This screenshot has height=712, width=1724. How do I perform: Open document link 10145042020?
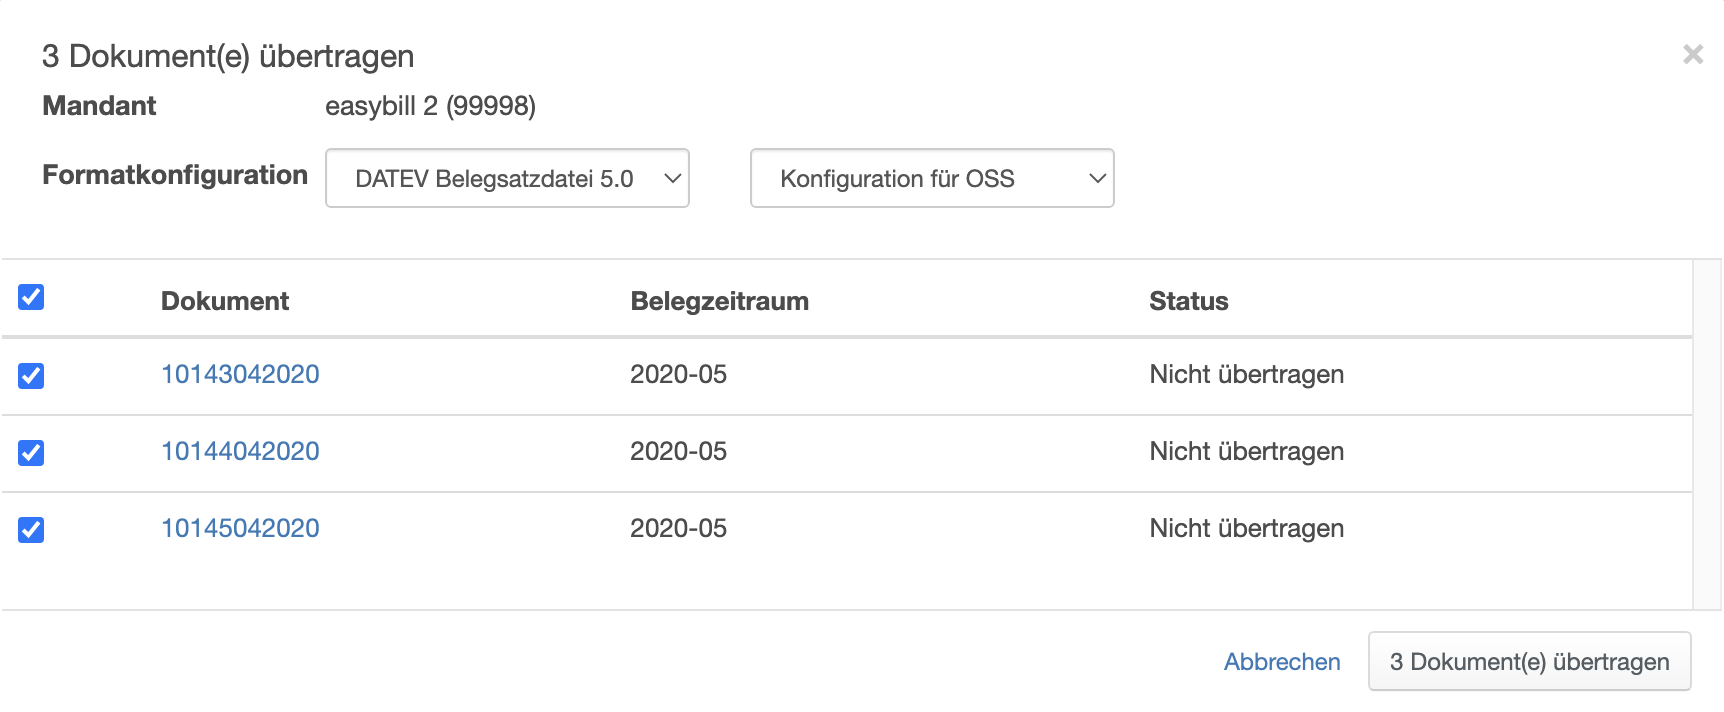240,529
